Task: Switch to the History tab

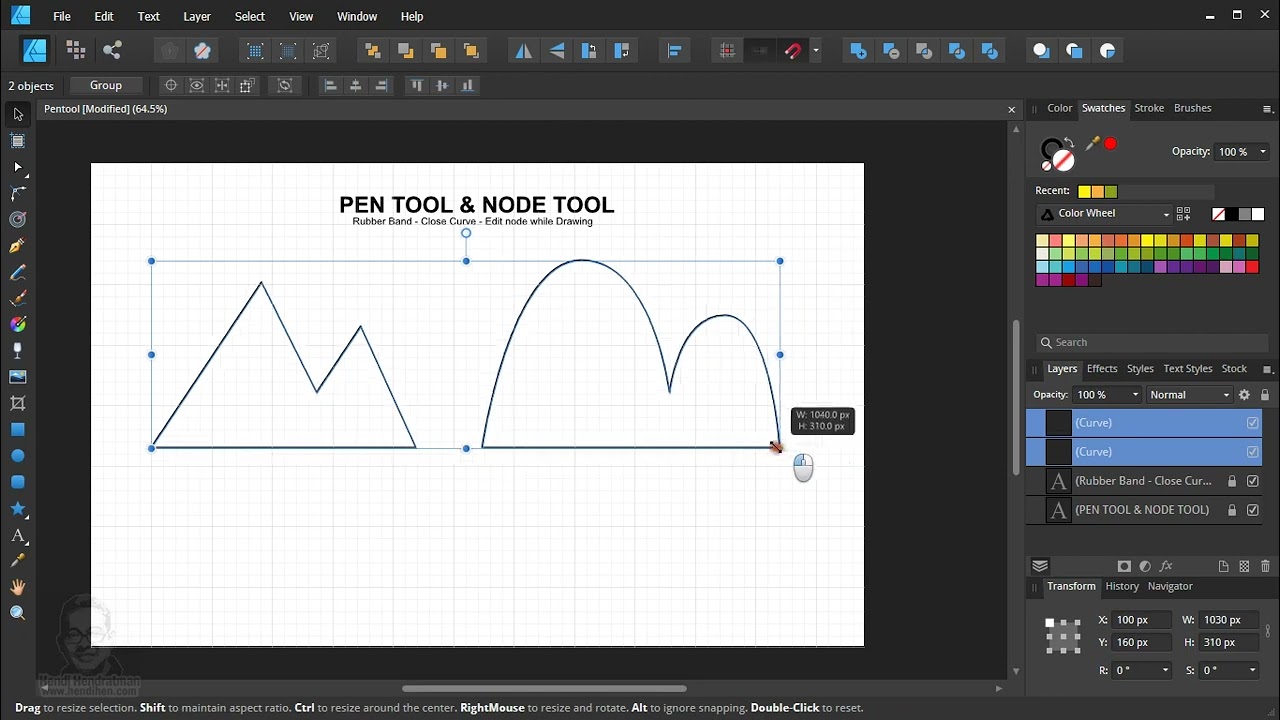Action: [x=1122, y=586]
